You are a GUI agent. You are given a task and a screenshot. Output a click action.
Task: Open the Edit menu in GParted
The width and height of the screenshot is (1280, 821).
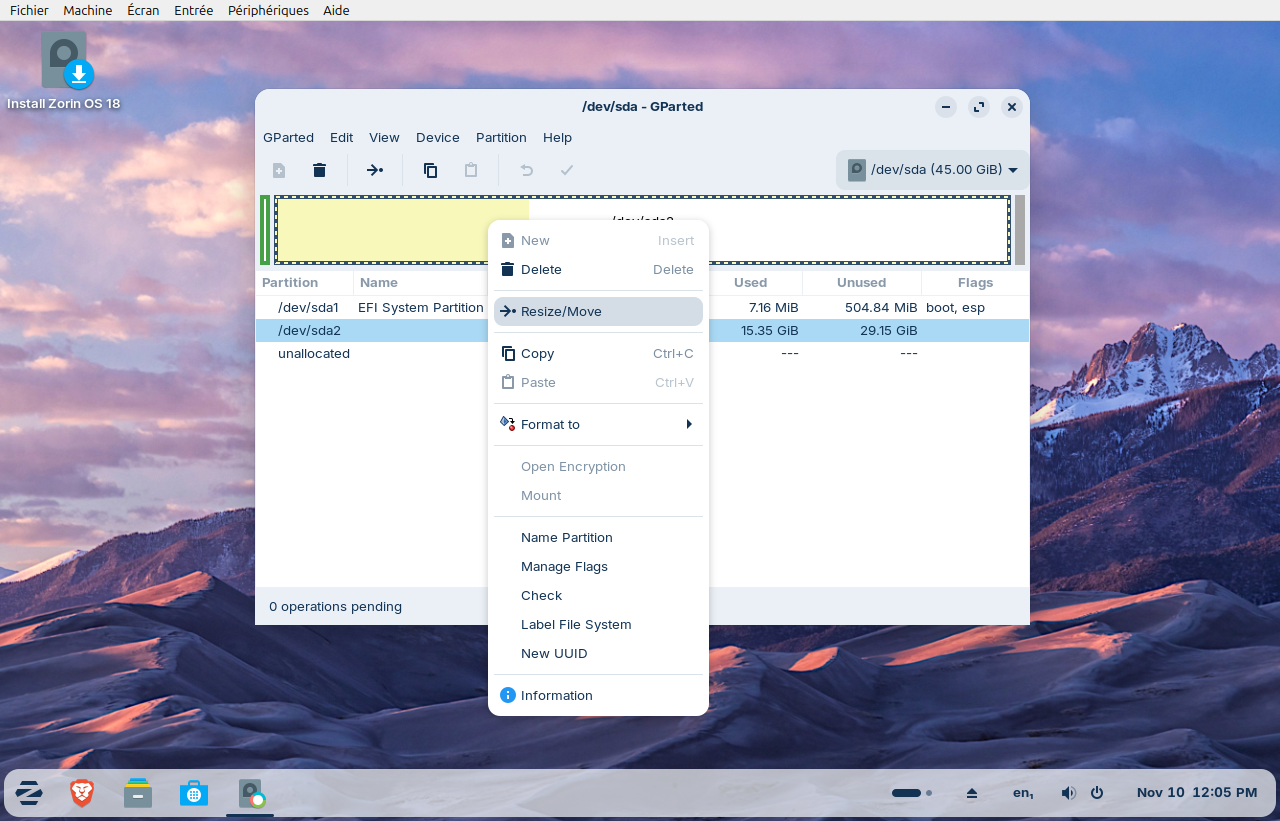(x=341, y=138)
